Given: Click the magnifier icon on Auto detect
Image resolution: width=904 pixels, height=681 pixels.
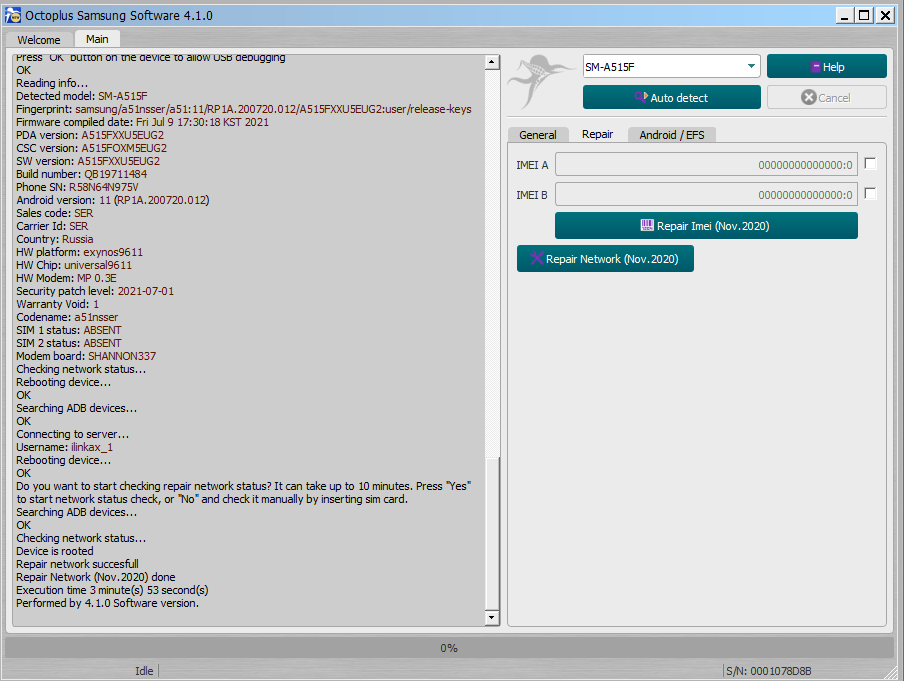Looking at the screenshot, I should tap(641, 97).
